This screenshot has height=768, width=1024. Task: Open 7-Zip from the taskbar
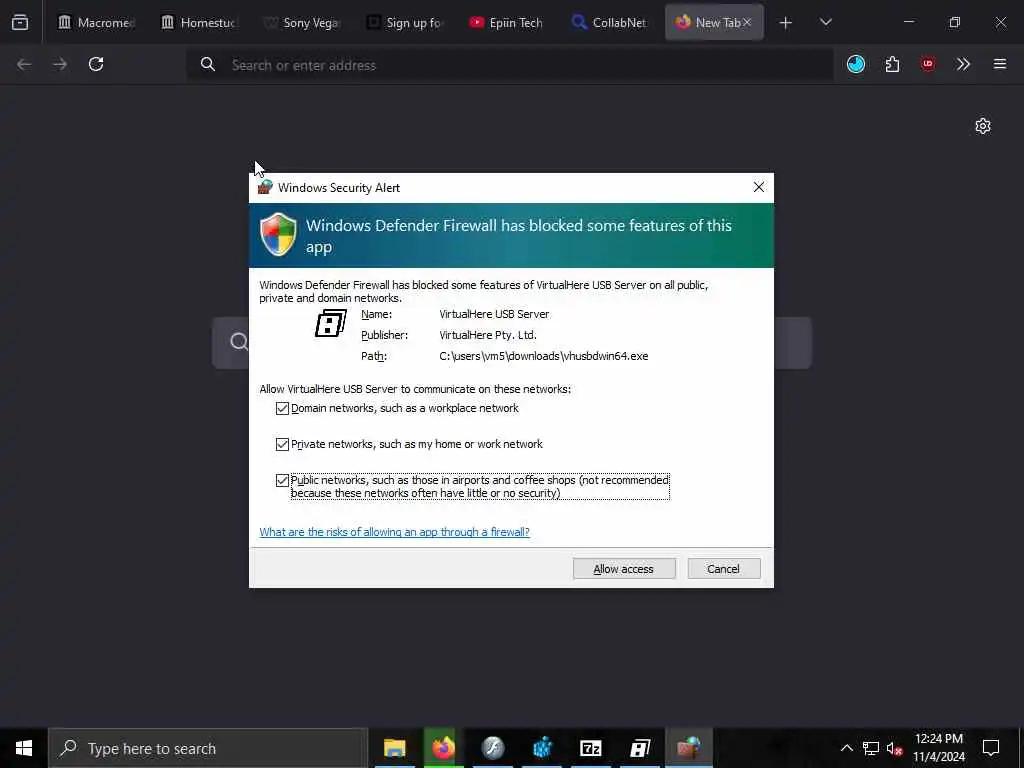[x=591, y=748]
